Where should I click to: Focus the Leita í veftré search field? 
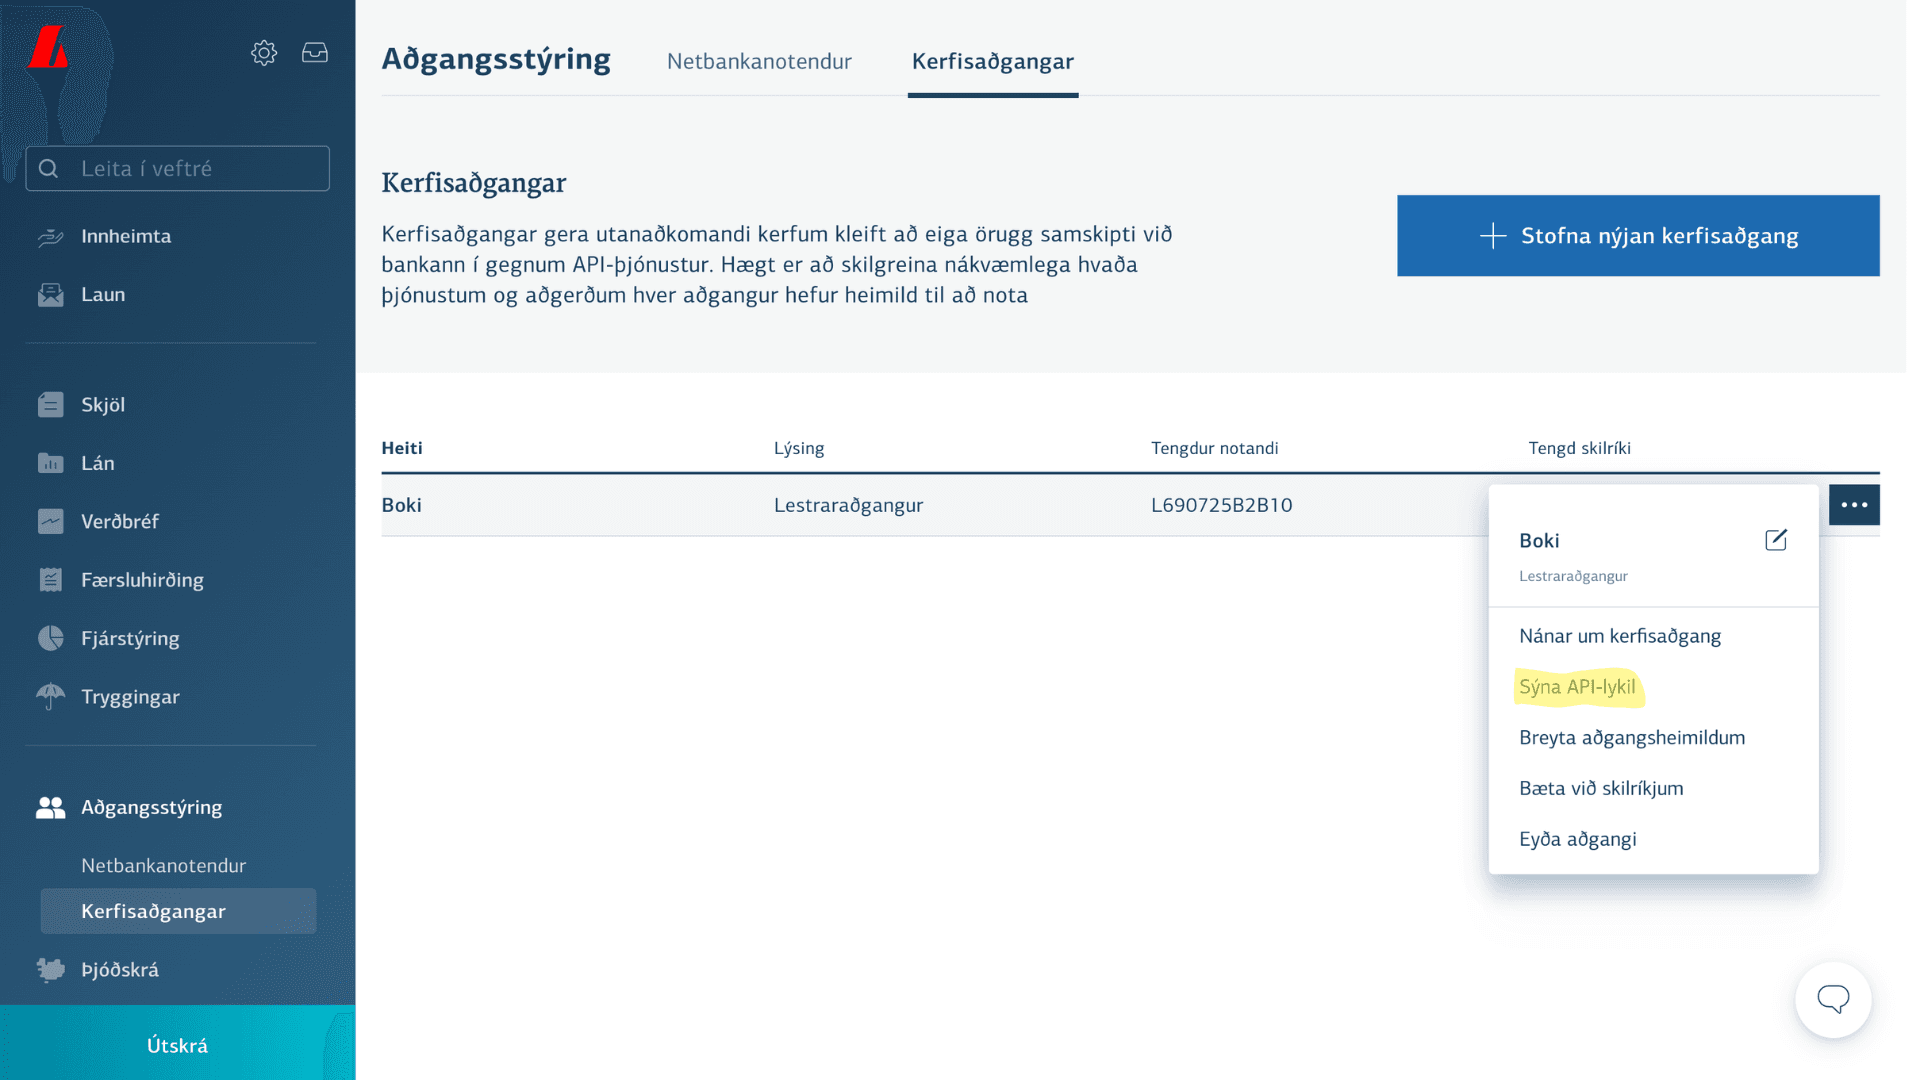coord(177,169)
